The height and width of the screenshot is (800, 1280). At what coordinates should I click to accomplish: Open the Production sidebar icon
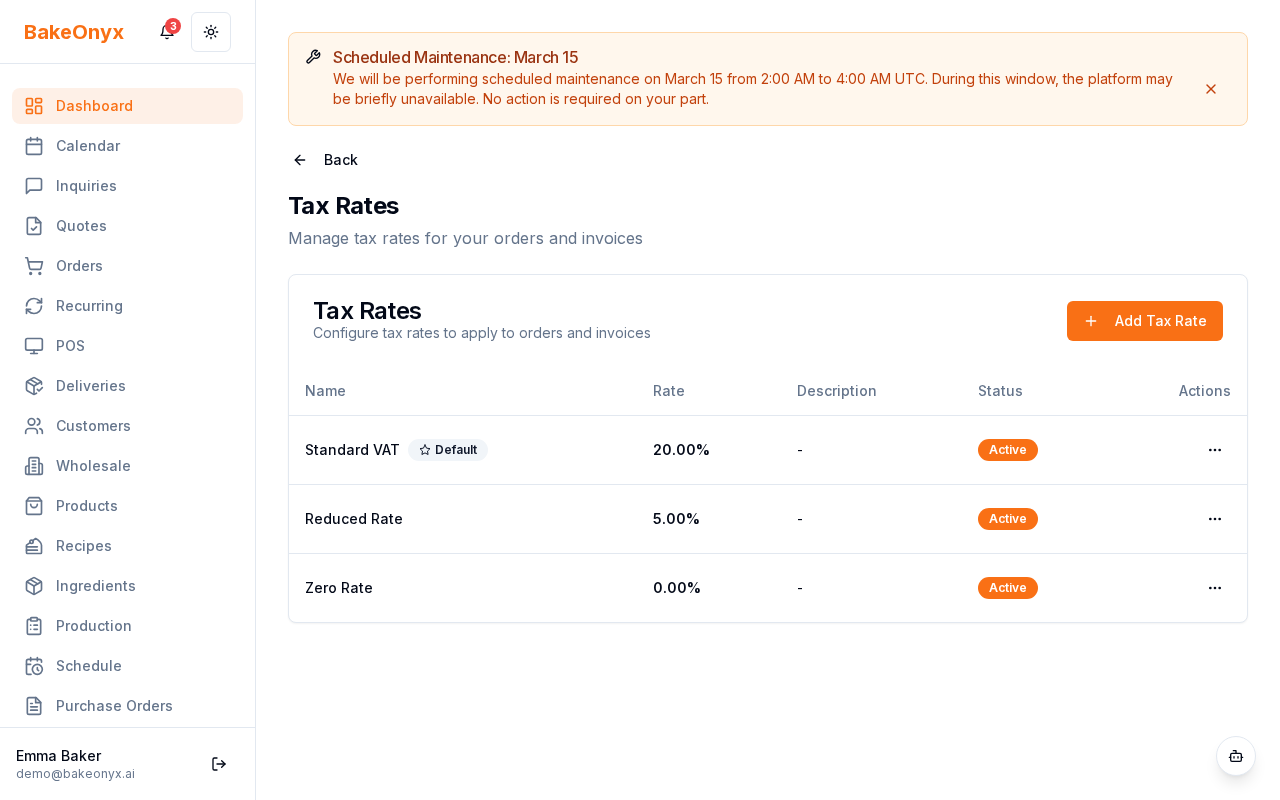tap(34, 626)
